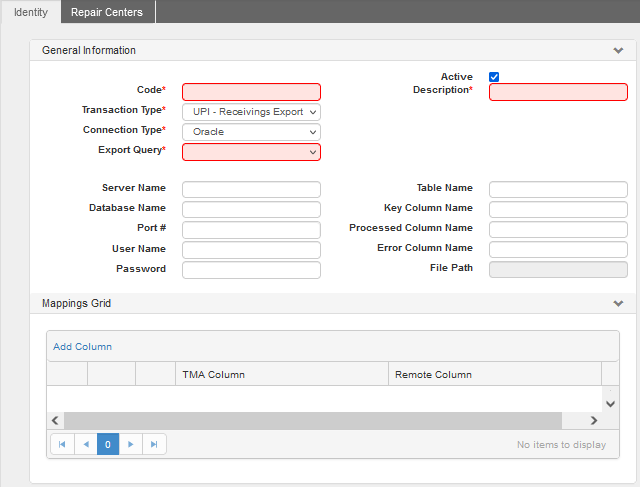Click grid vertical scrollbar down arrow
Screen dimensions: 640x487
[x=610, y=404]
